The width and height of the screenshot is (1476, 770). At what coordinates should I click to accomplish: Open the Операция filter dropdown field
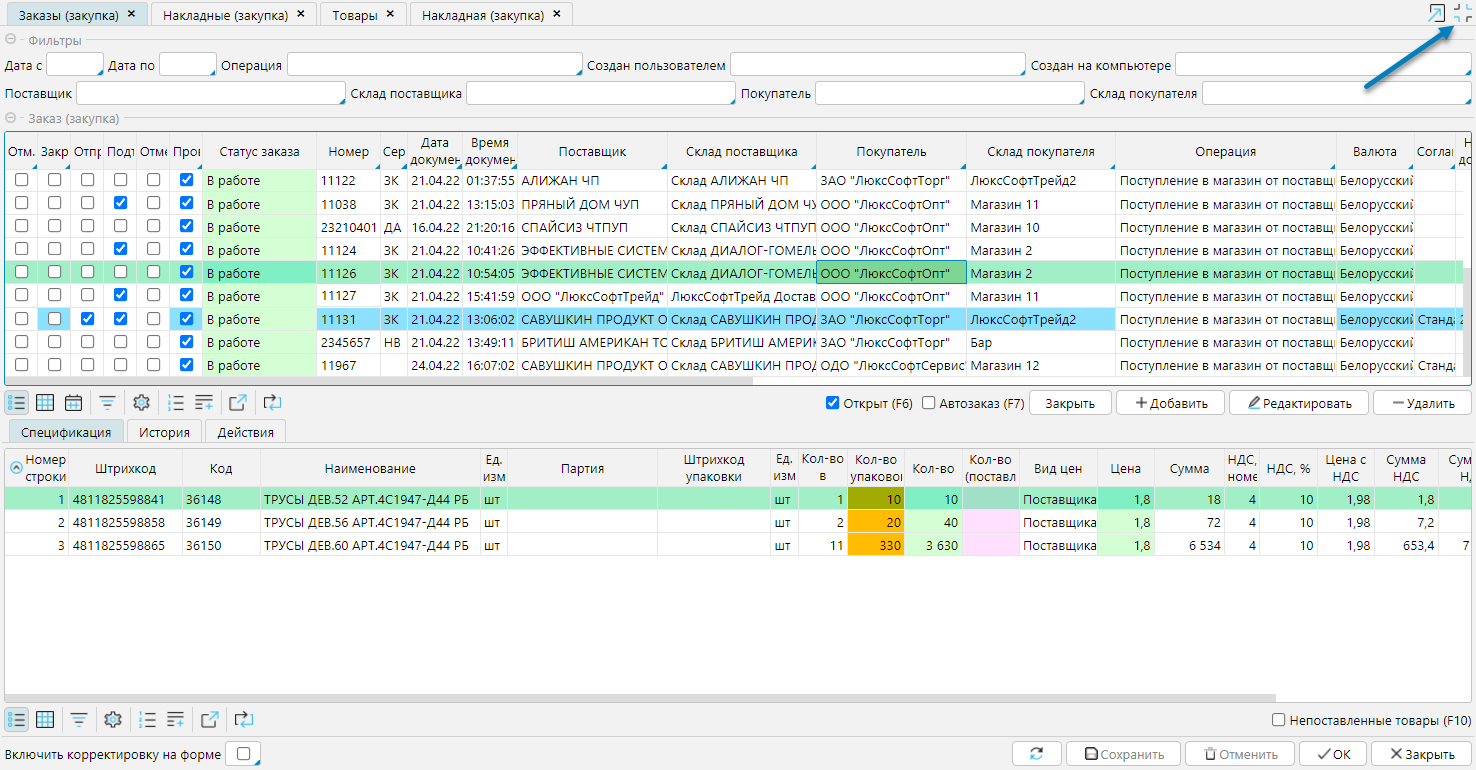coord(433,65)
